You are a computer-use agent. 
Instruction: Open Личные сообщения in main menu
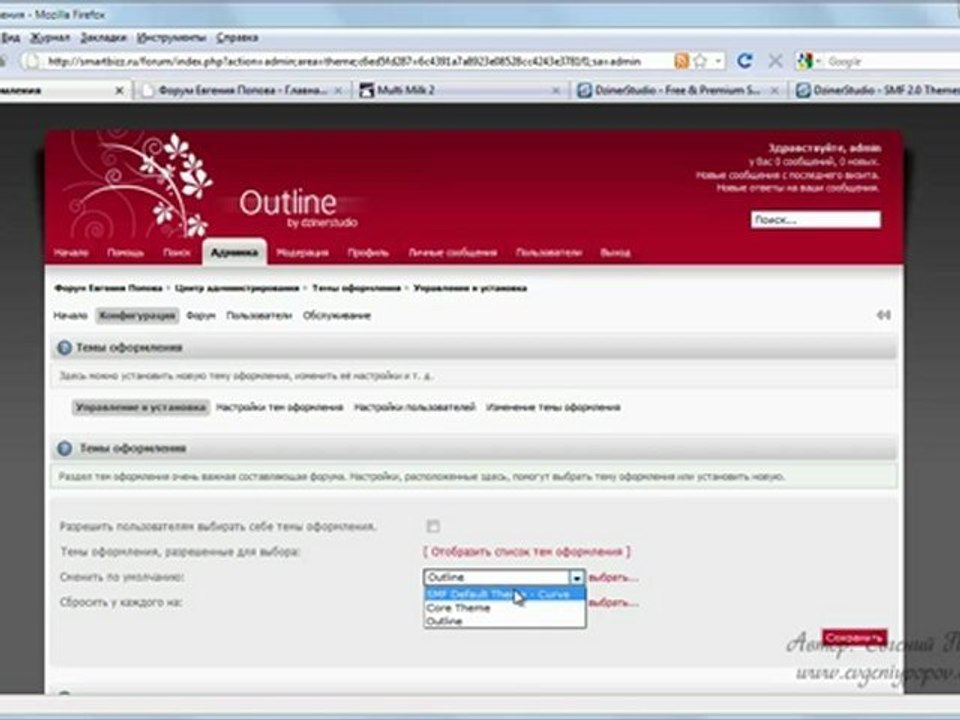[453, 252]
